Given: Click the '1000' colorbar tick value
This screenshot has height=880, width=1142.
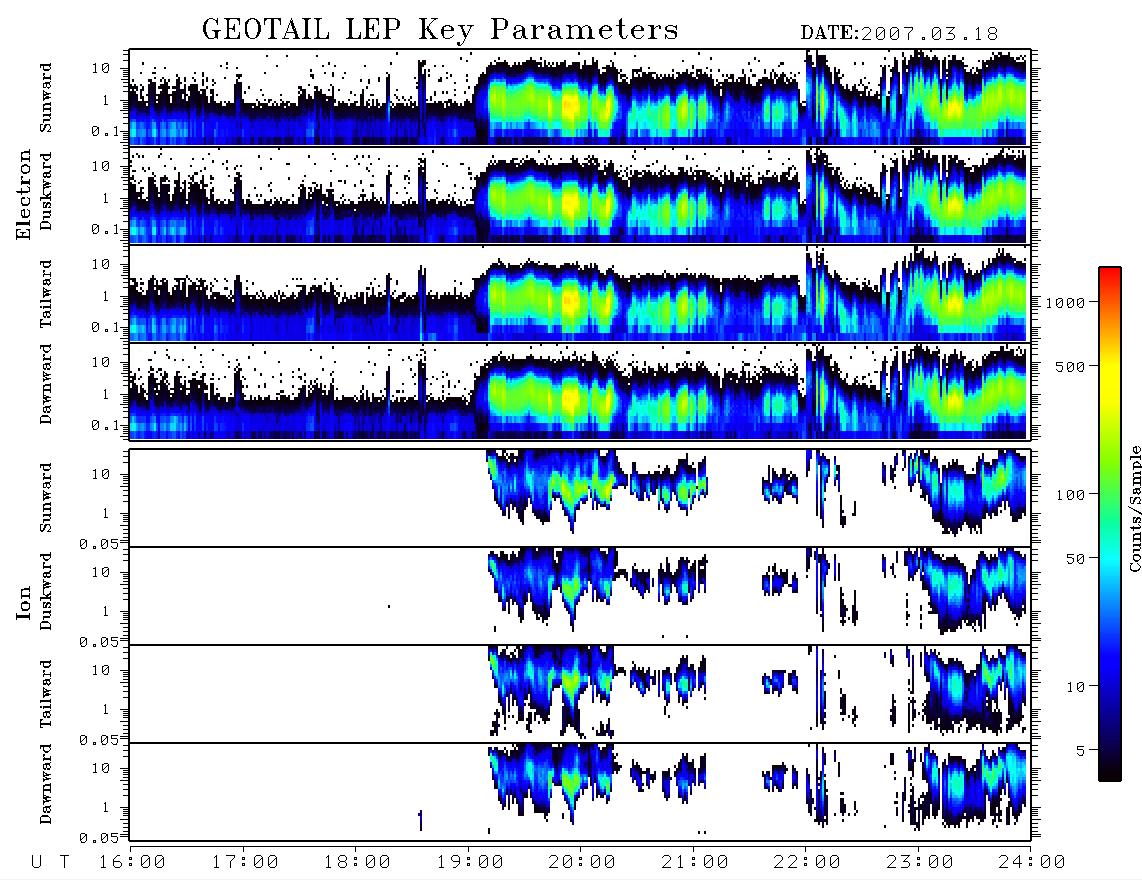Looking at the screenshot, I should click(x=1066, y=303).
